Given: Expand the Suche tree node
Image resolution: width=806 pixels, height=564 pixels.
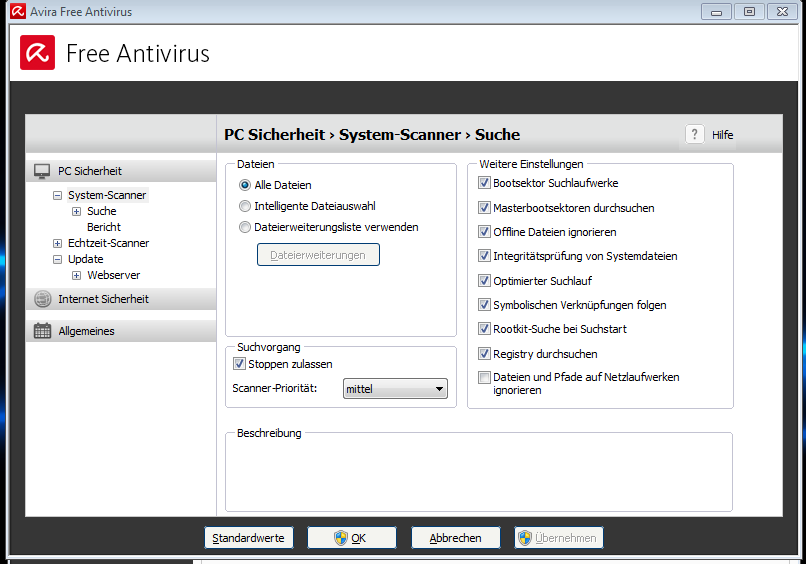Looking at the screenshot, I should pyautogui.click(x=77, y=212).
